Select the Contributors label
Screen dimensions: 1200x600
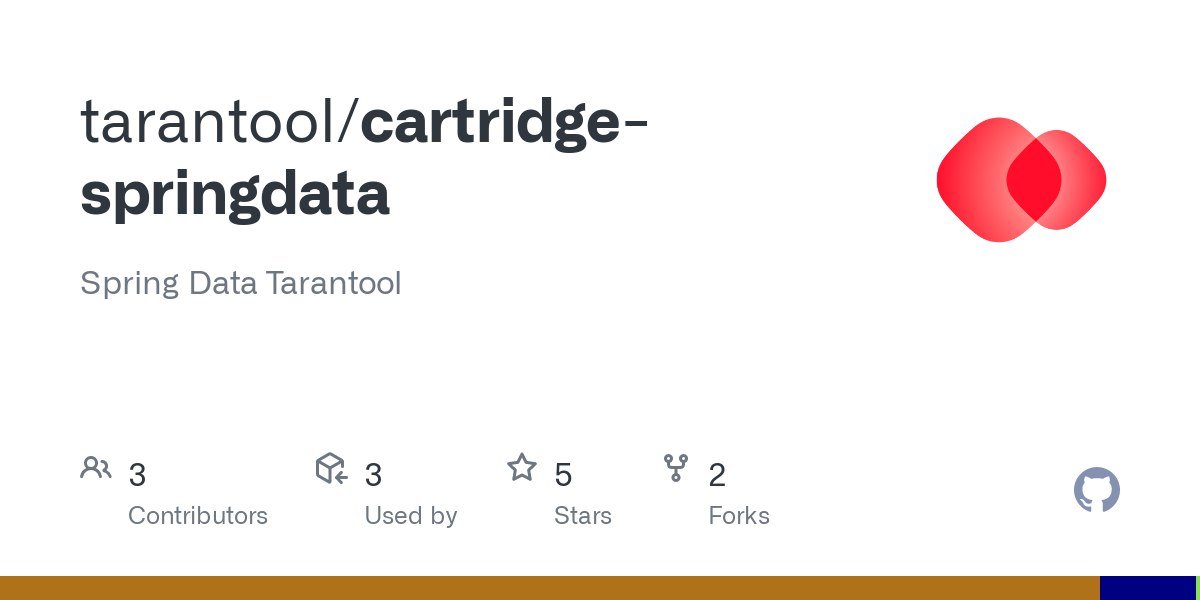[198, 516]
